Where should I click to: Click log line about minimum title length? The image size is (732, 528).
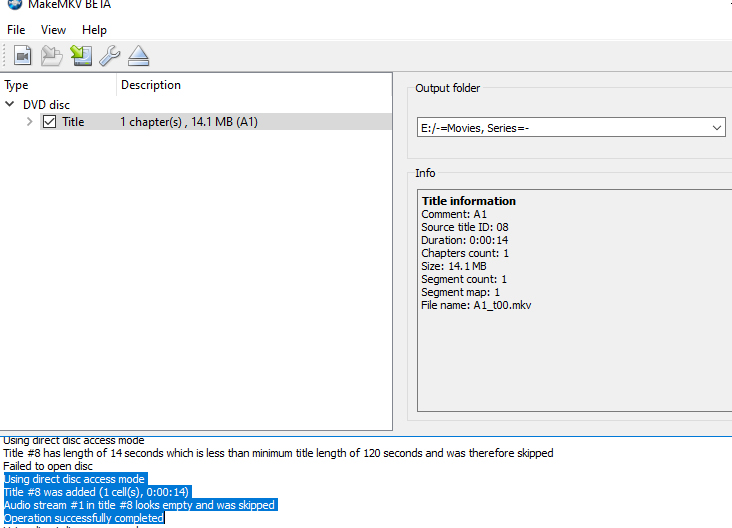pos(278,453)
